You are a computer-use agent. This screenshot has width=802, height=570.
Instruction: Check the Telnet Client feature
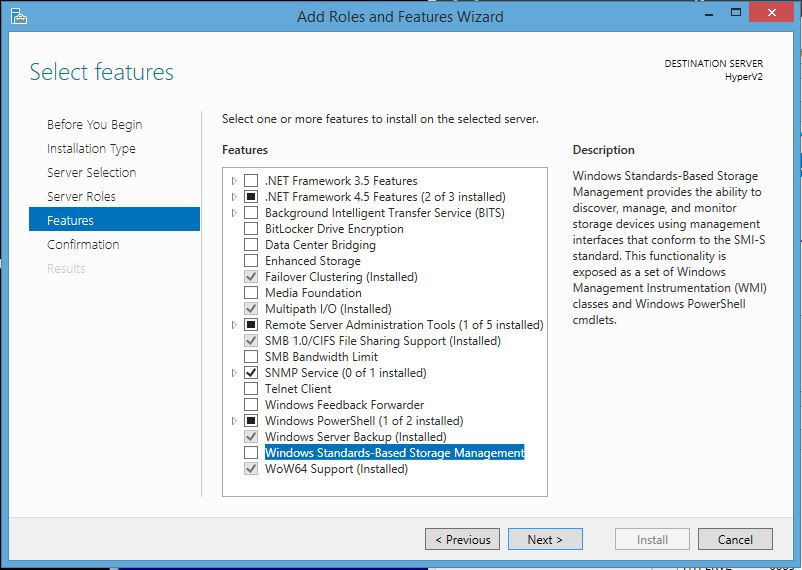(251, 389)
